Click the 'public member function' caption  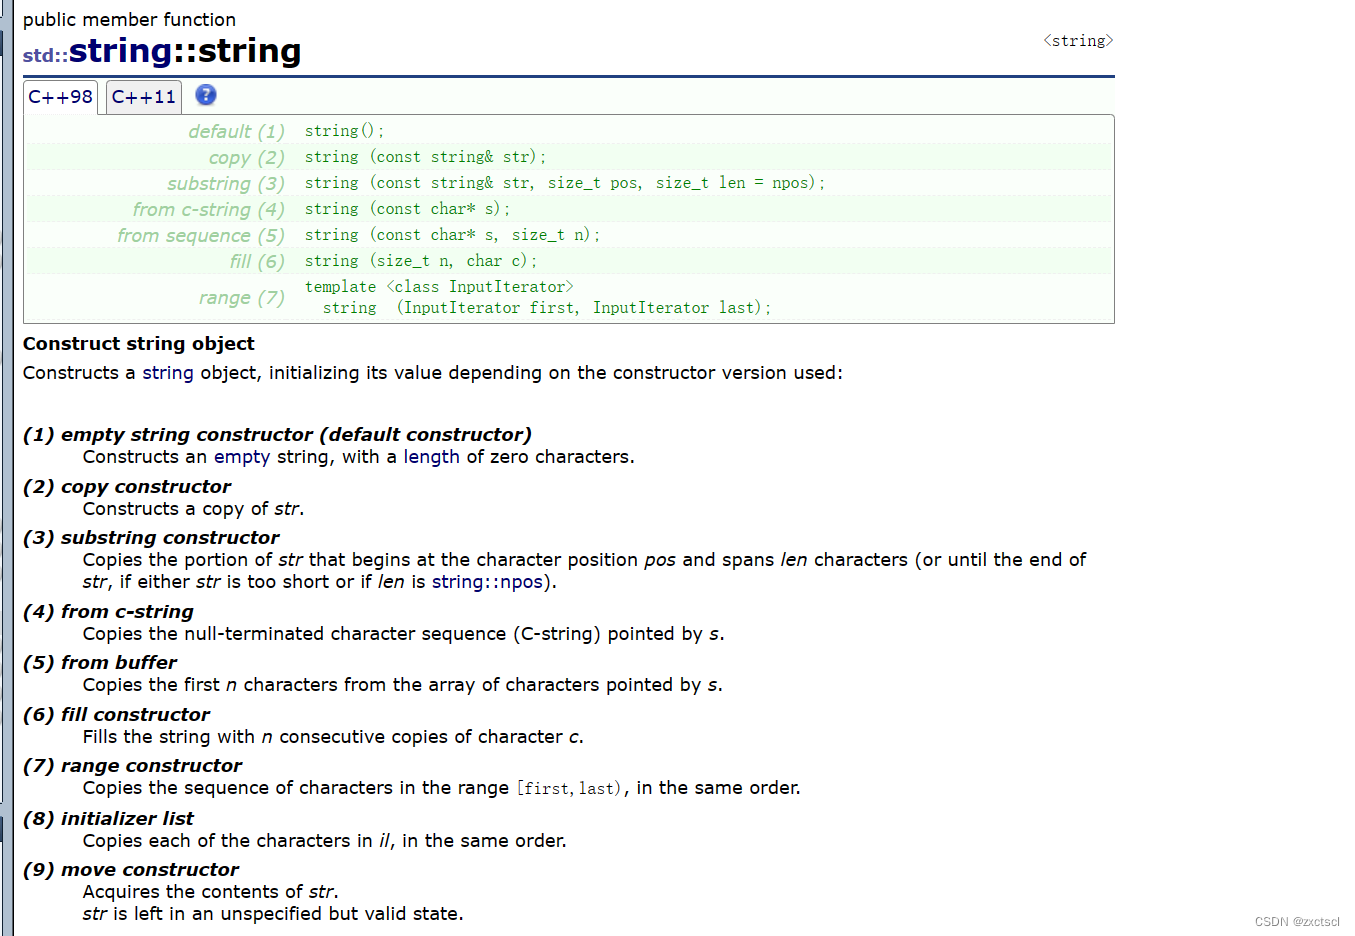tap(130, 20)
